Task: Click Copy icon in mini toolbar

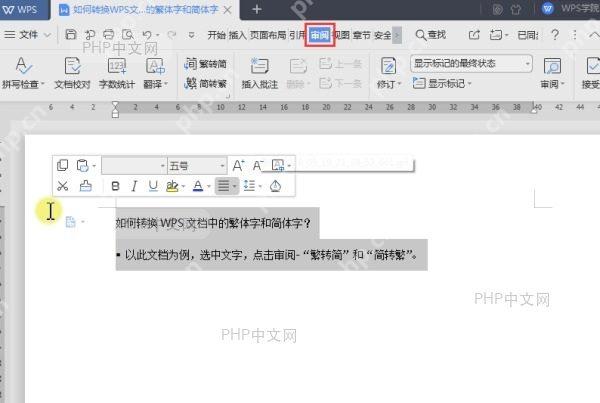Action: tap(62, 165)
